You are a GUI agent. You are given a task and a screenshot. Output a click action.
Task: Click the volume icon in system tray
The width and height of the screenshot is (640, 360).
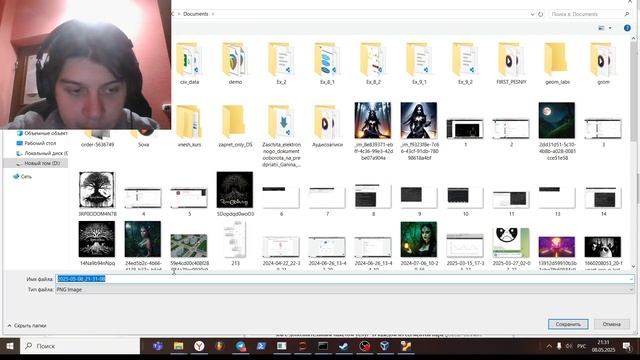569,346
